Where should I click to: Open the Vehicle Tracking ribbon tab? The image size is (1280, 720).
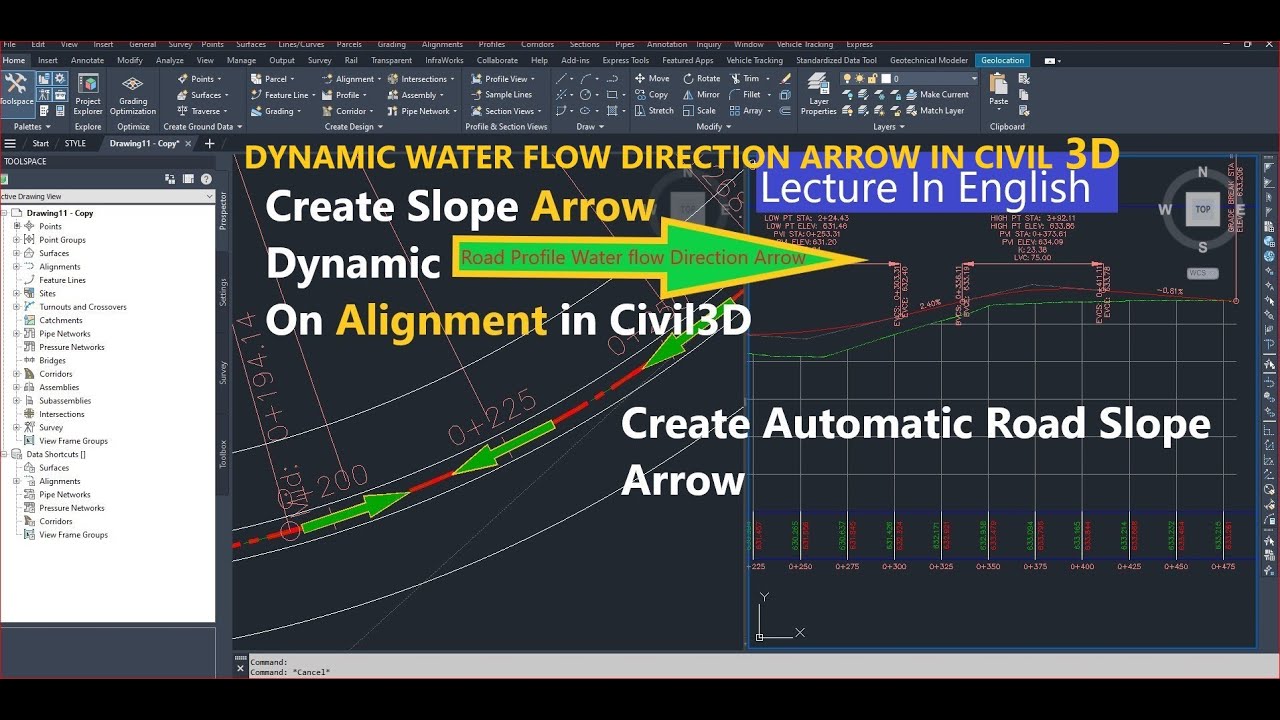(754, 60)
